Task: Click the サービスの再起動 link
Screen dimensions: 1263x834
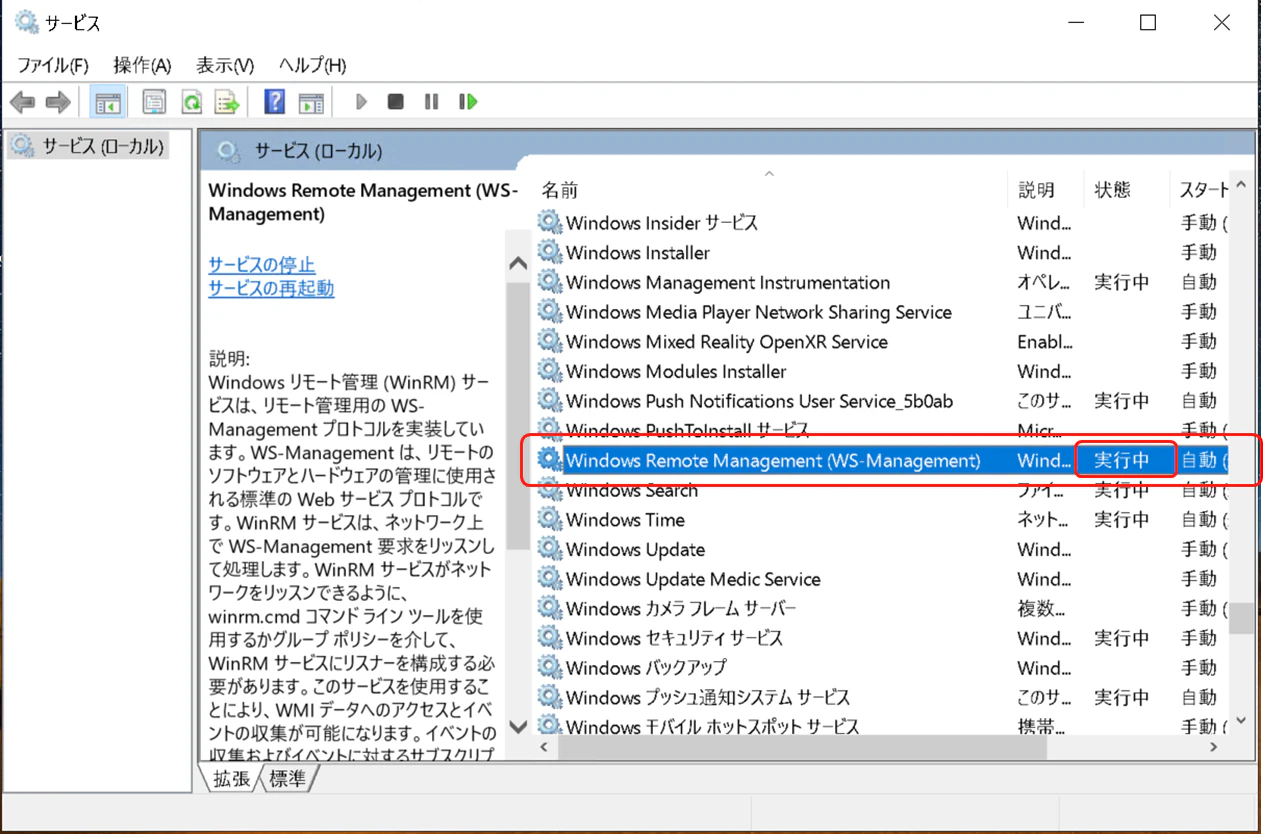Action: [271, 289]
